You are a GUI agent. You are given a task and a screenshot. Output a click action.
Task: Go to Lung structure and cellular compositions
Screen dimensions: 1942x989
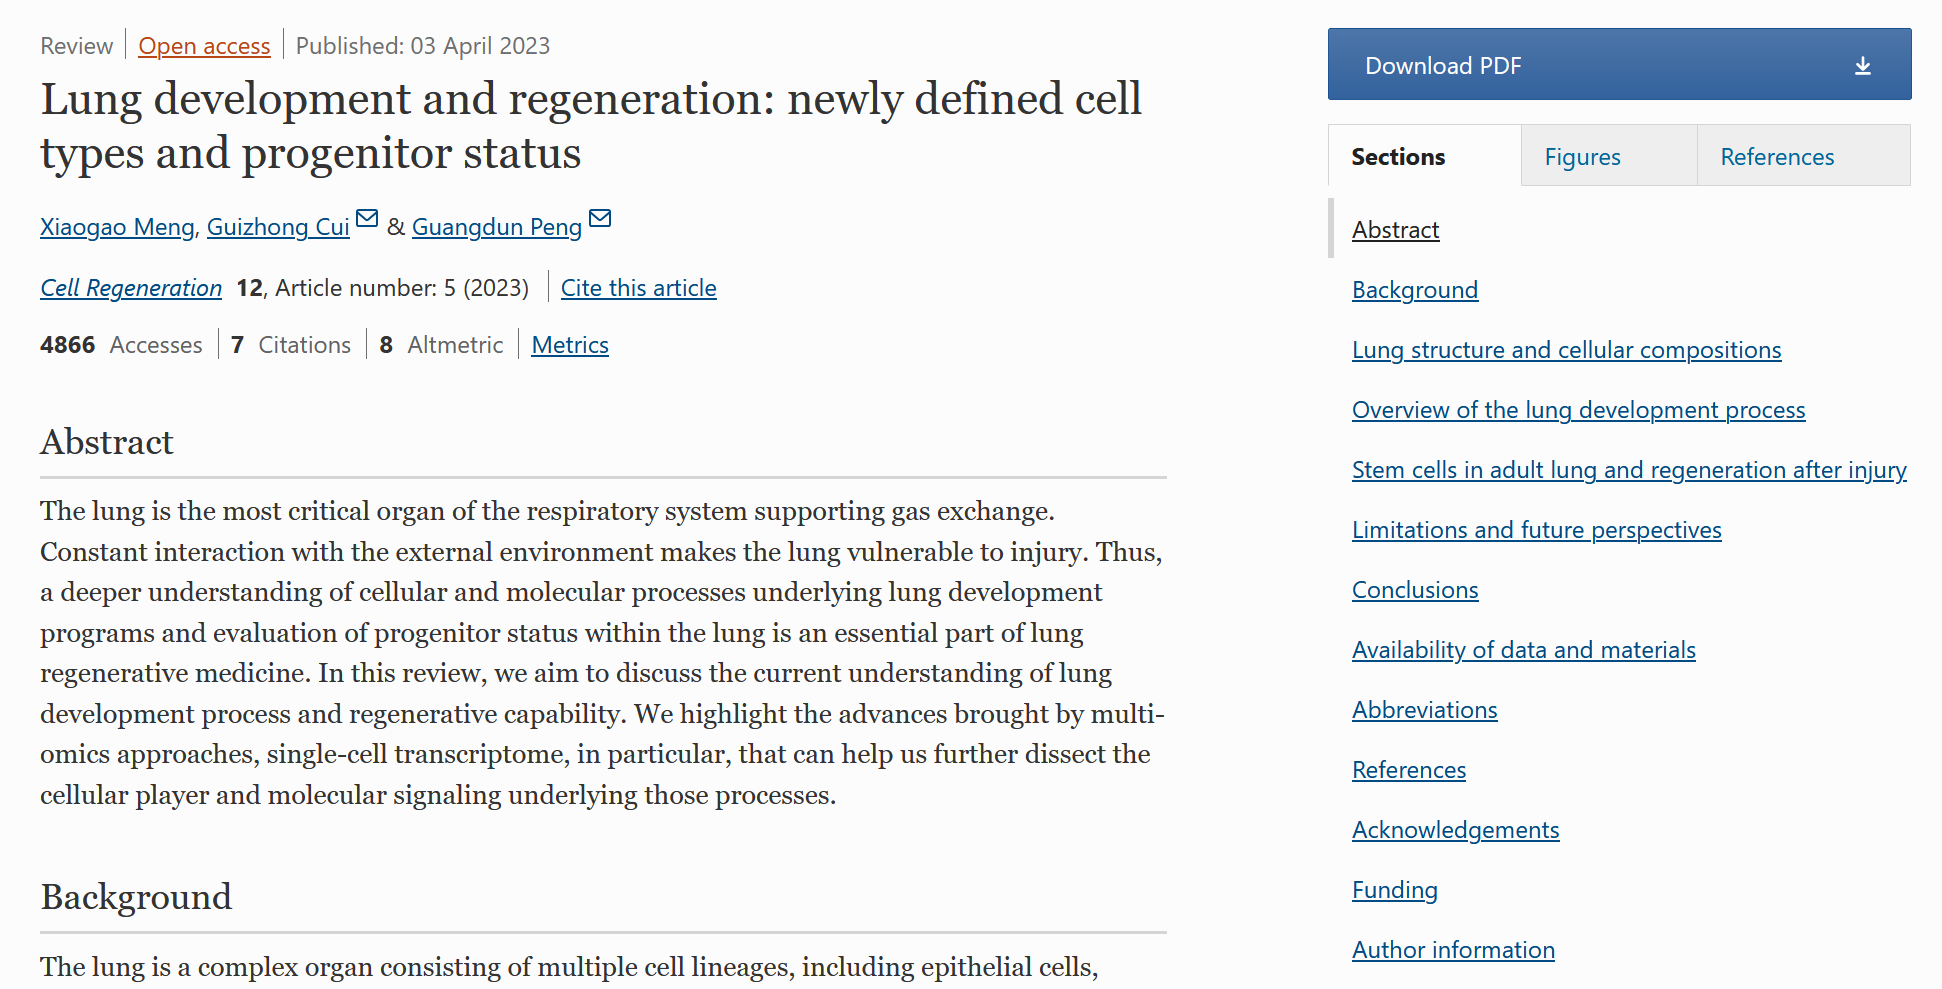pos(1566,350)
